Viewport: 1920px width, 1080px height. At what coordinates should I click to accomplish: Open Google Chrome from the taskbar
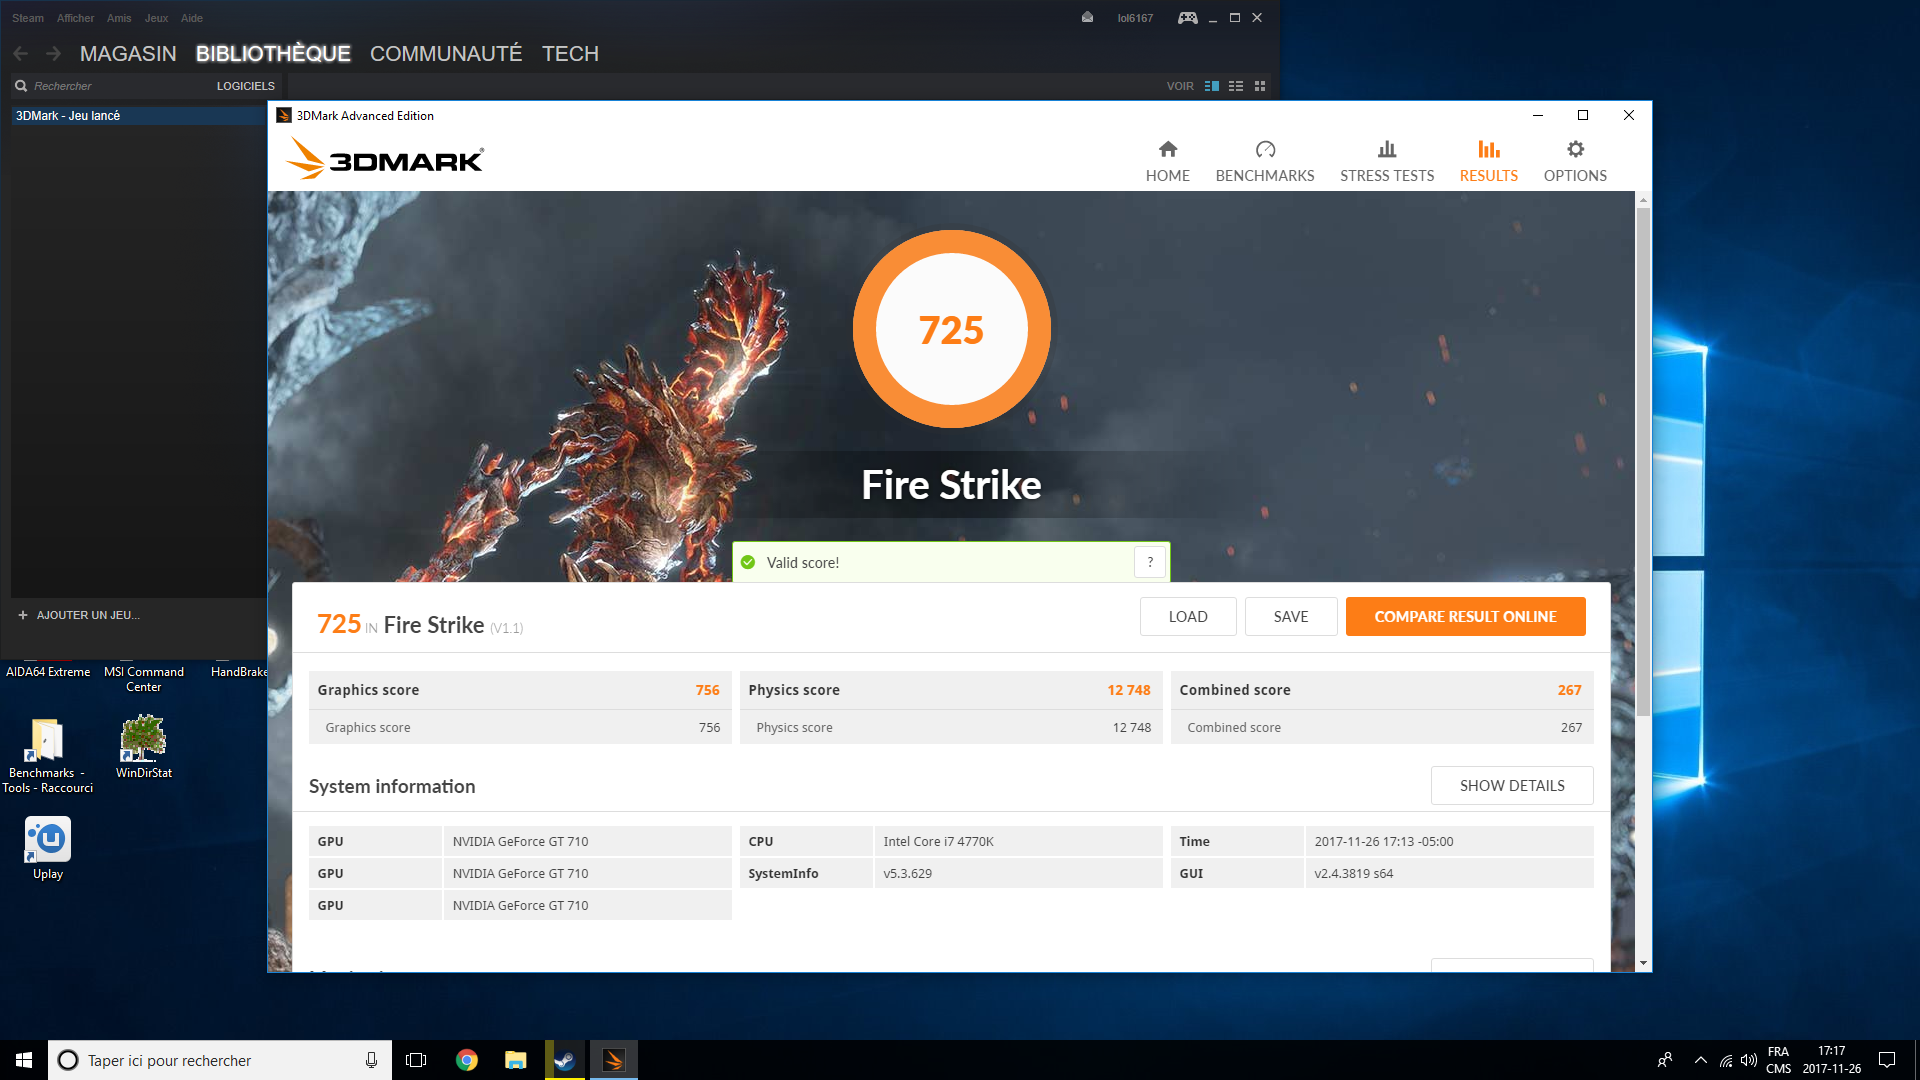(467, 1060)
